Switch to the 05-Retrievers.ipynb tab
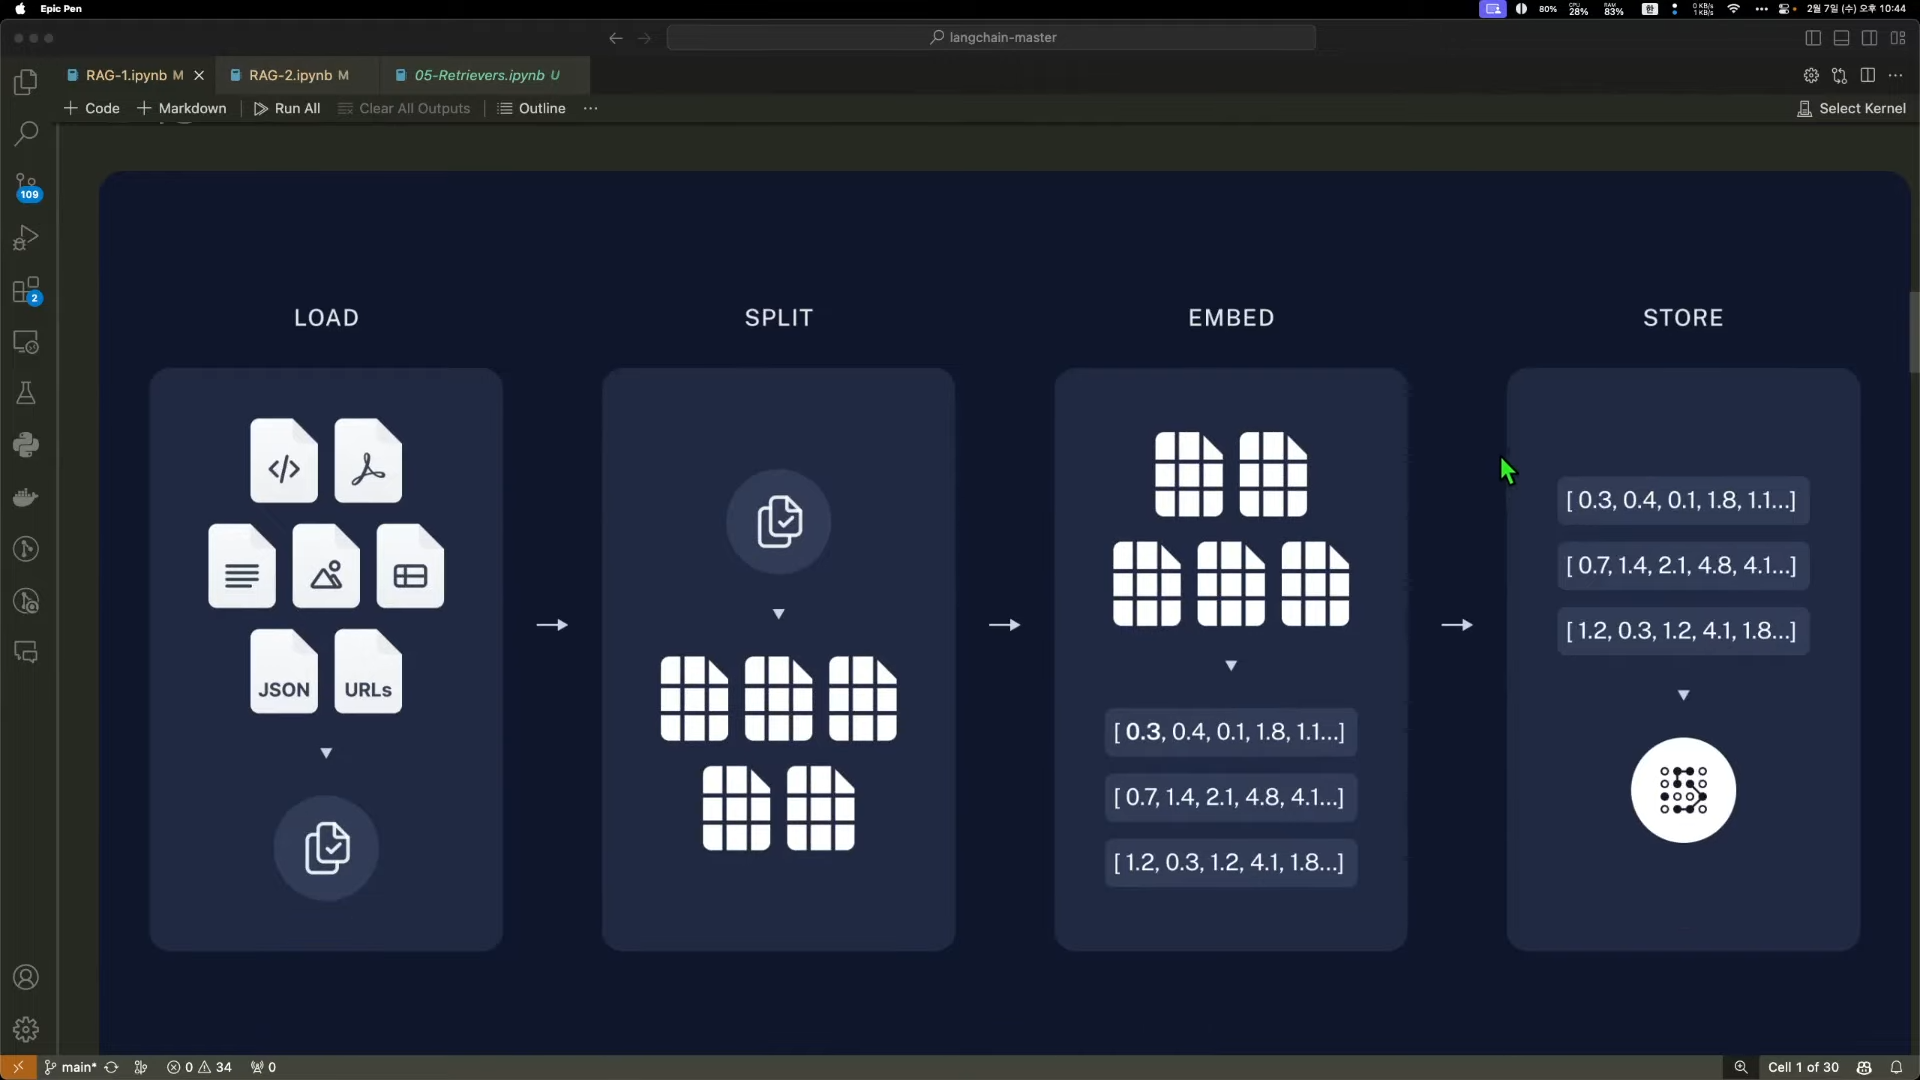Viewport: 1920px width, 1080px height. [x=479, y=75]
